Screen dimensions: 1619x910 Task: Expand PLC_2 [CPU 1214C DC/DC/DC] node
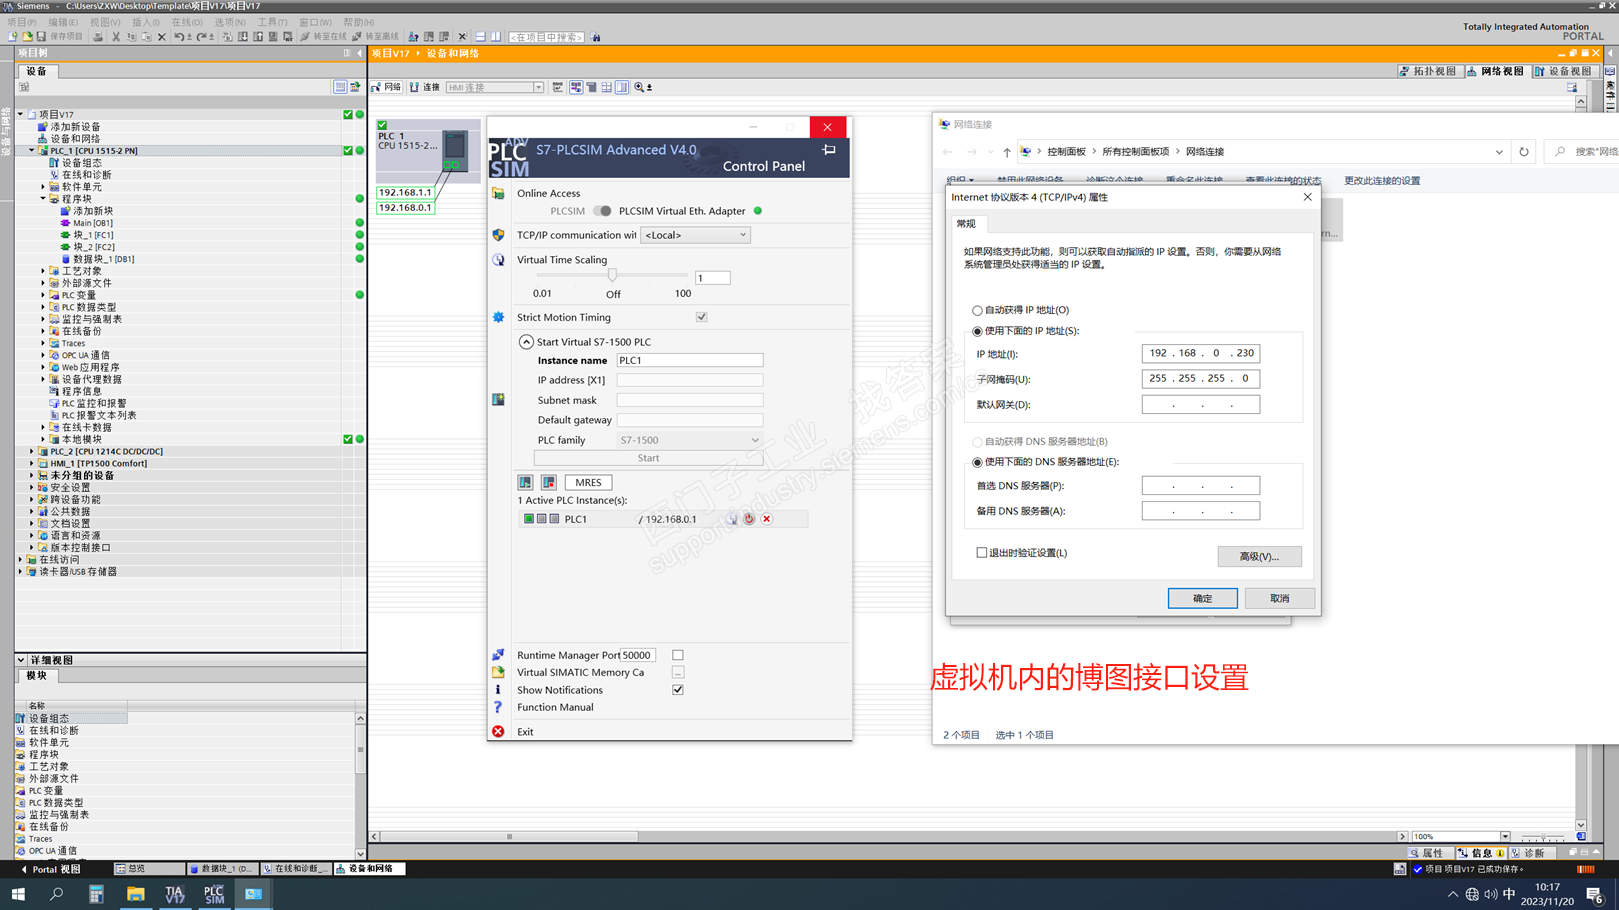[x=32, y=451]
